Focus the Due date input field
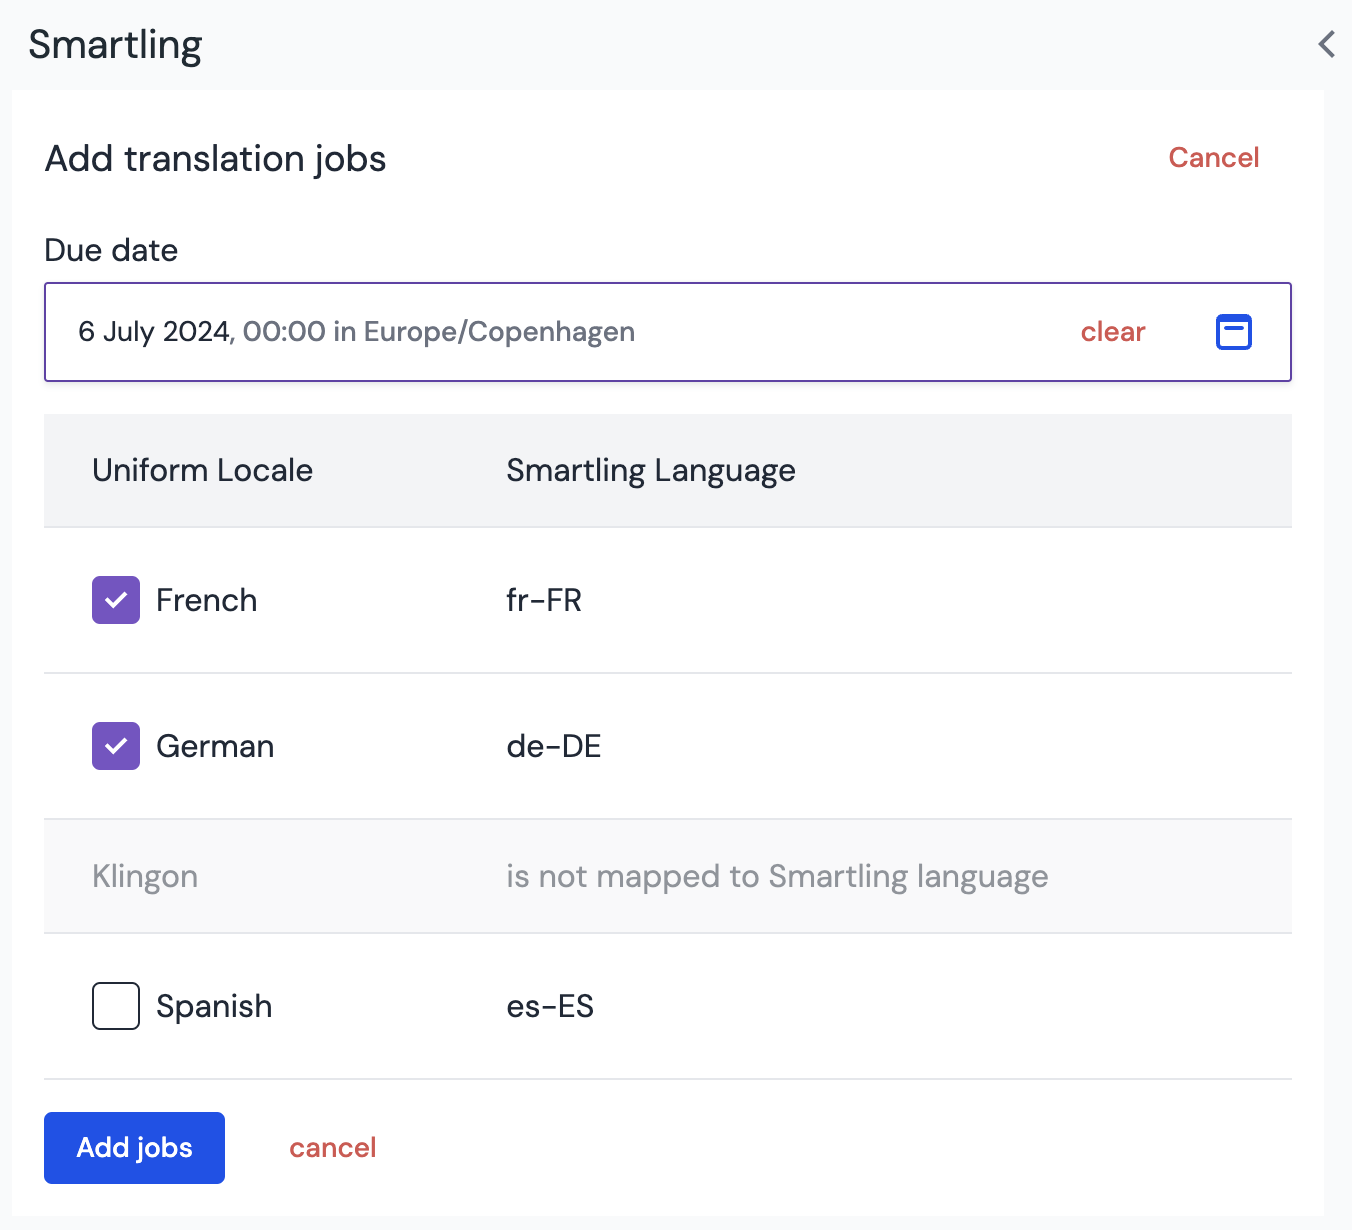 click(x=668, y=332)
